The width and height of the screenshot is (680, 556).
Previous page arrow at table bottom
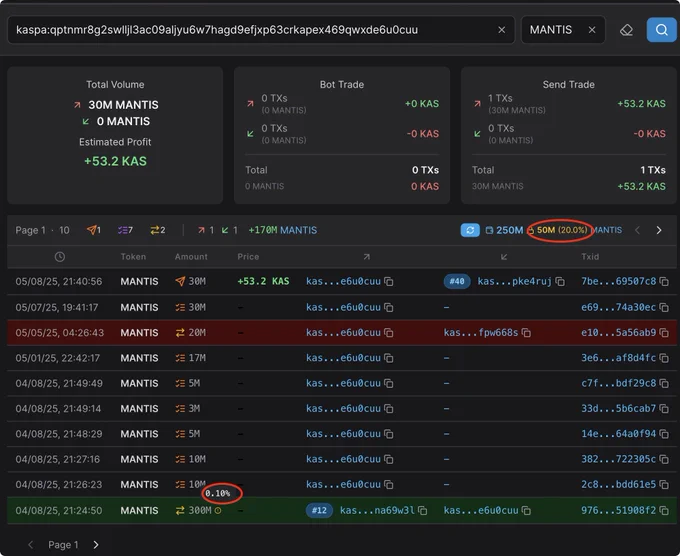30,545
